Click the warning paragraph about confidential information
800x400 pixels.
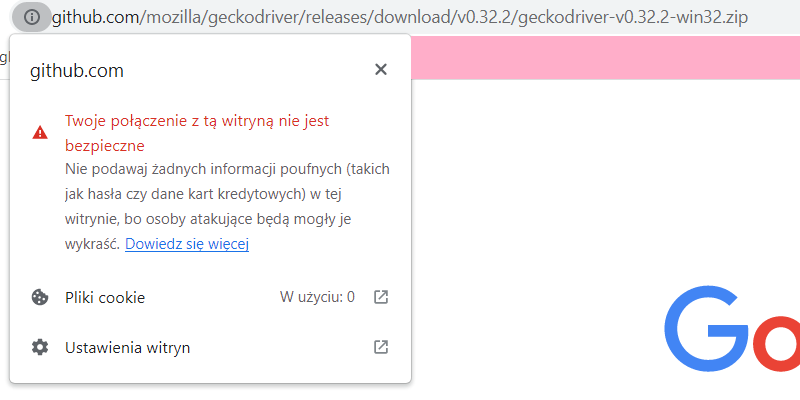227,207
